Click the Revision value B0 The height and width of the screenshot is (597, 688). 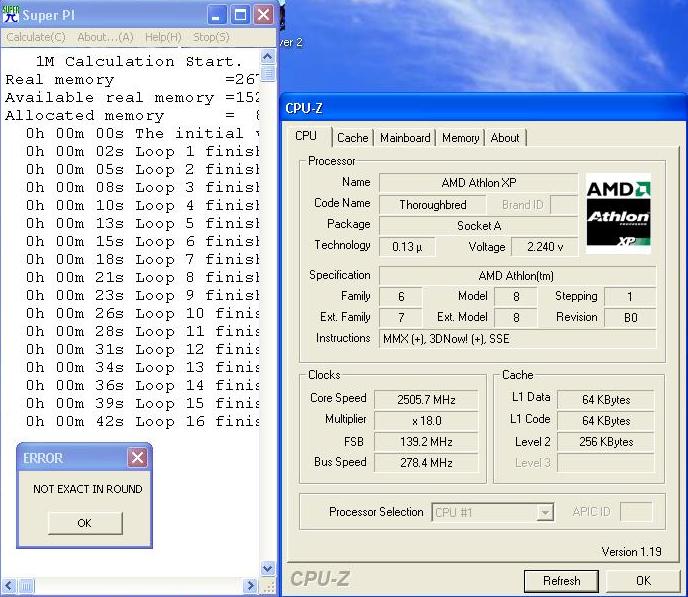(630, 318)
